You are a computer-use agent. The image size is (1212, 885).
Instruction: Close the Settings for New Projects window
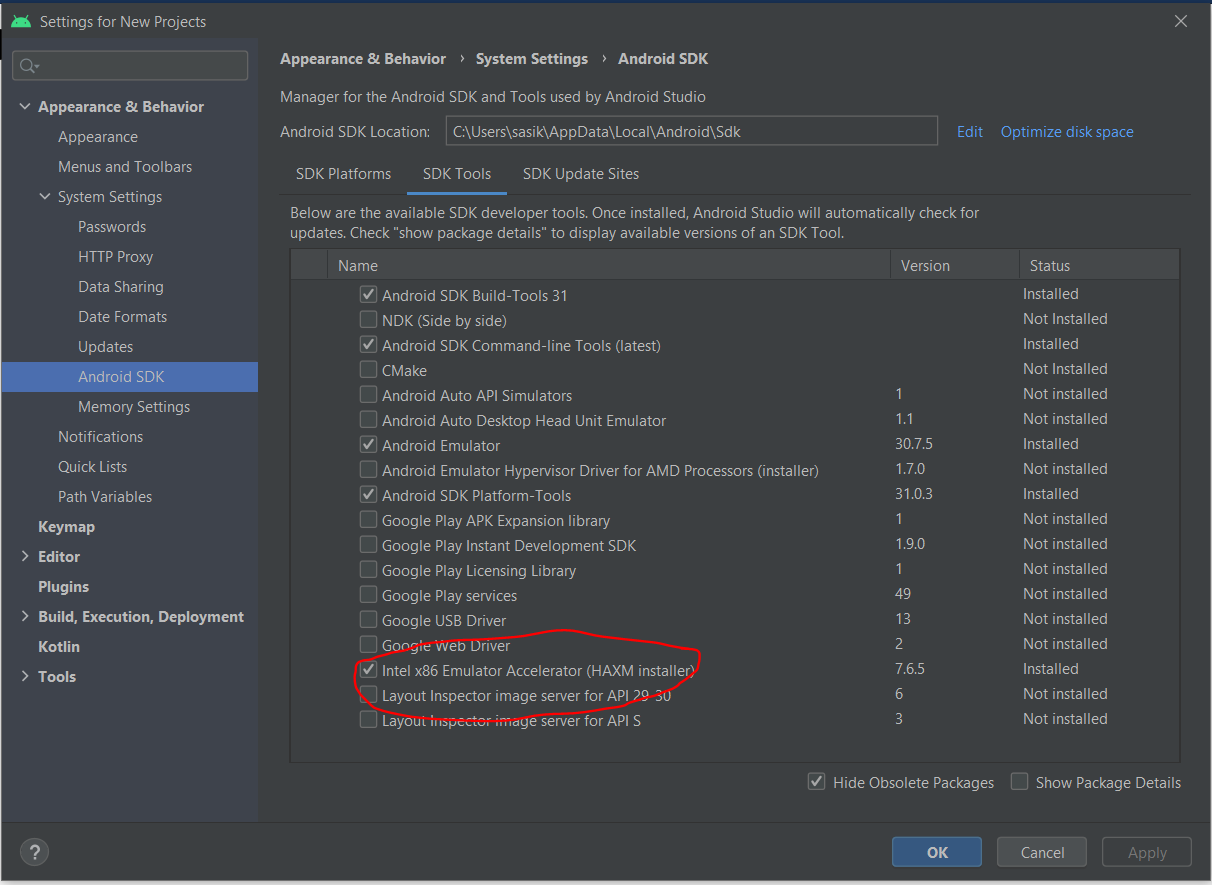[1181, 21]
